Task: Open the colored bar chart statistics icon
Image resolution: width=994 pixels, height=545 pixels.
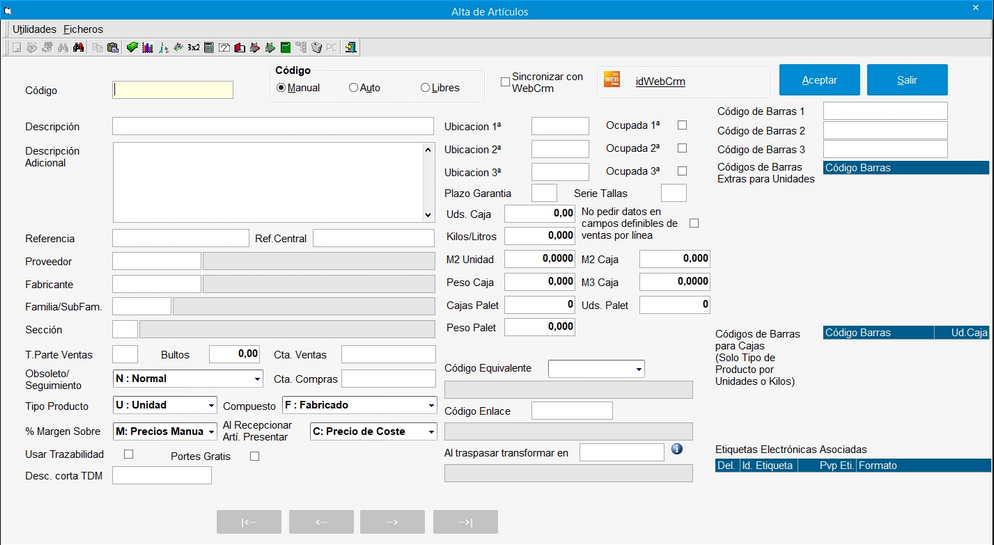Action: tap(148, 48)
